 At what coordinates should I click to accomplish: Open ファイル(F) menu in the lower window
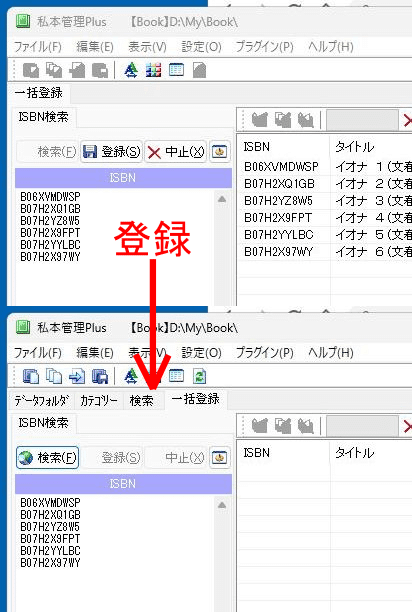38,353
